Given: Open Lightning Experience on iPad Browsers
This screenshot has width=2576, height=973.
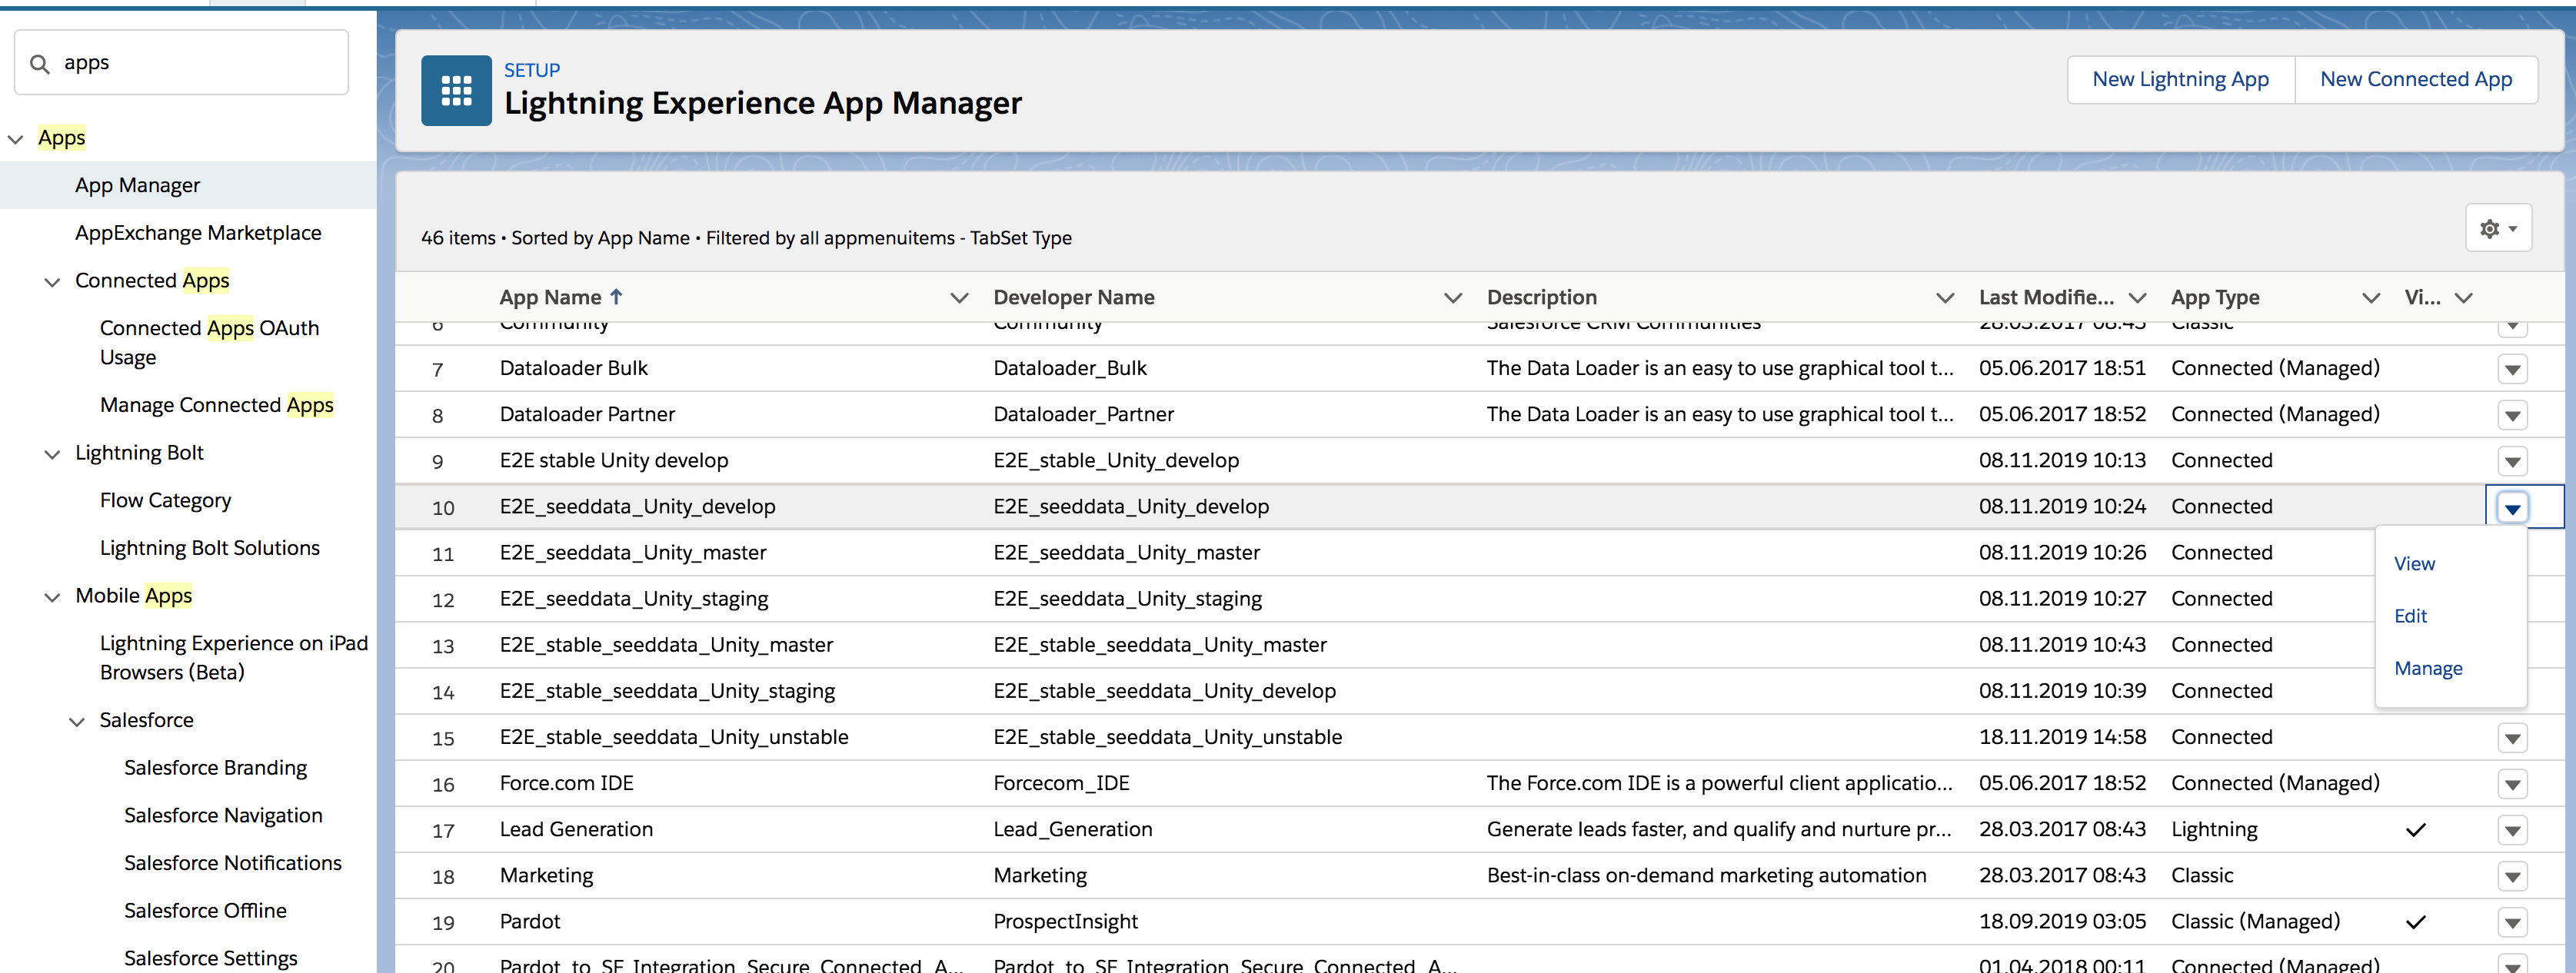Looking at the screenshot, I should pyautogui.click(x=233, y=657).
